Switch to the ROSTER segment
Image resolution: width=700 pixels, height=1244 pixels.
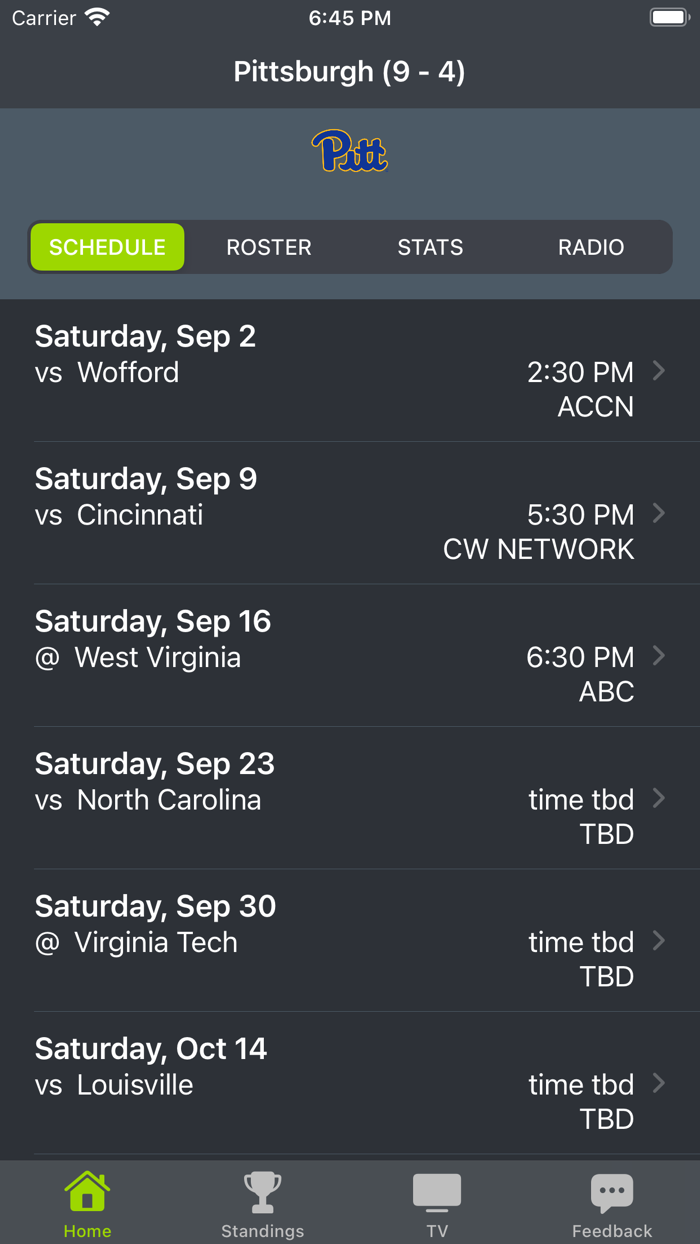[x=269, y=247]
